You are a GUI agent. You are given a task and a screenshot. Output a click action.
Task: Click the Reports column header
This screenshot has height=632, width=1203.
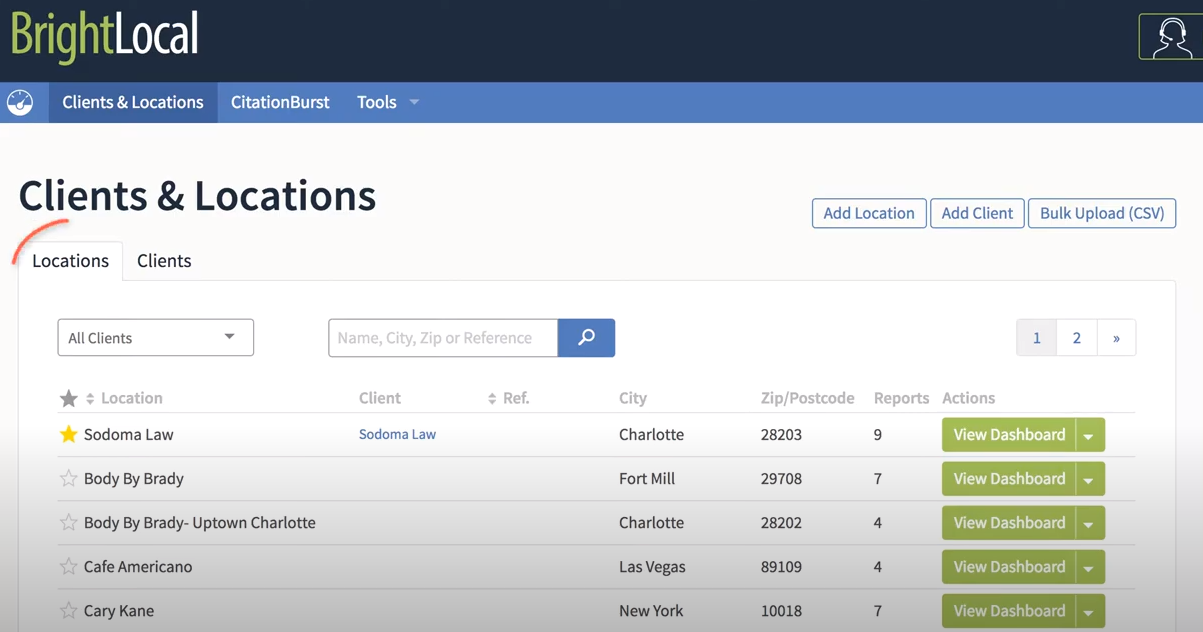click(x=902, y=398)
